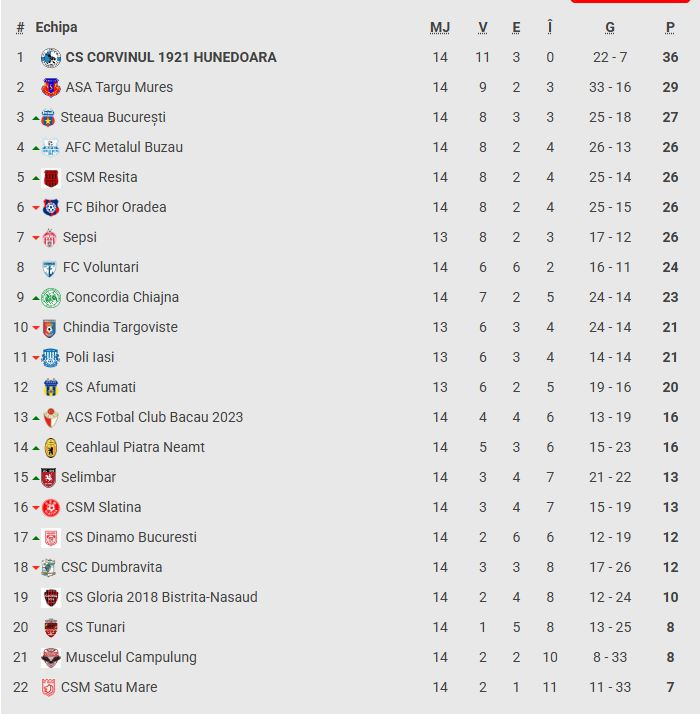Click the Concordia Chiajna green logo
Image resolution: width=700 pixels, height=714 pixels.
51,298
